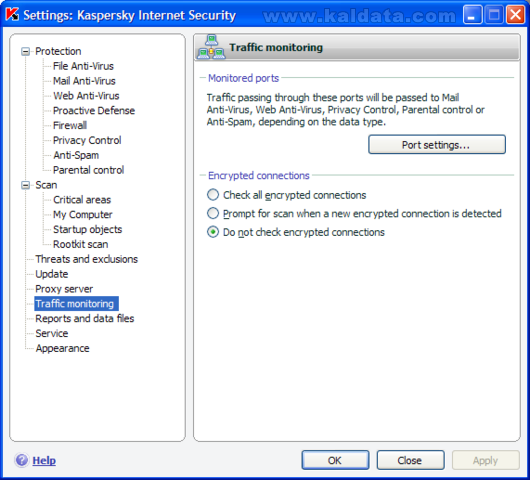Viewport: 530px width, 480px height.
Task: Collapse the Protection tree node
Action: 25,51
